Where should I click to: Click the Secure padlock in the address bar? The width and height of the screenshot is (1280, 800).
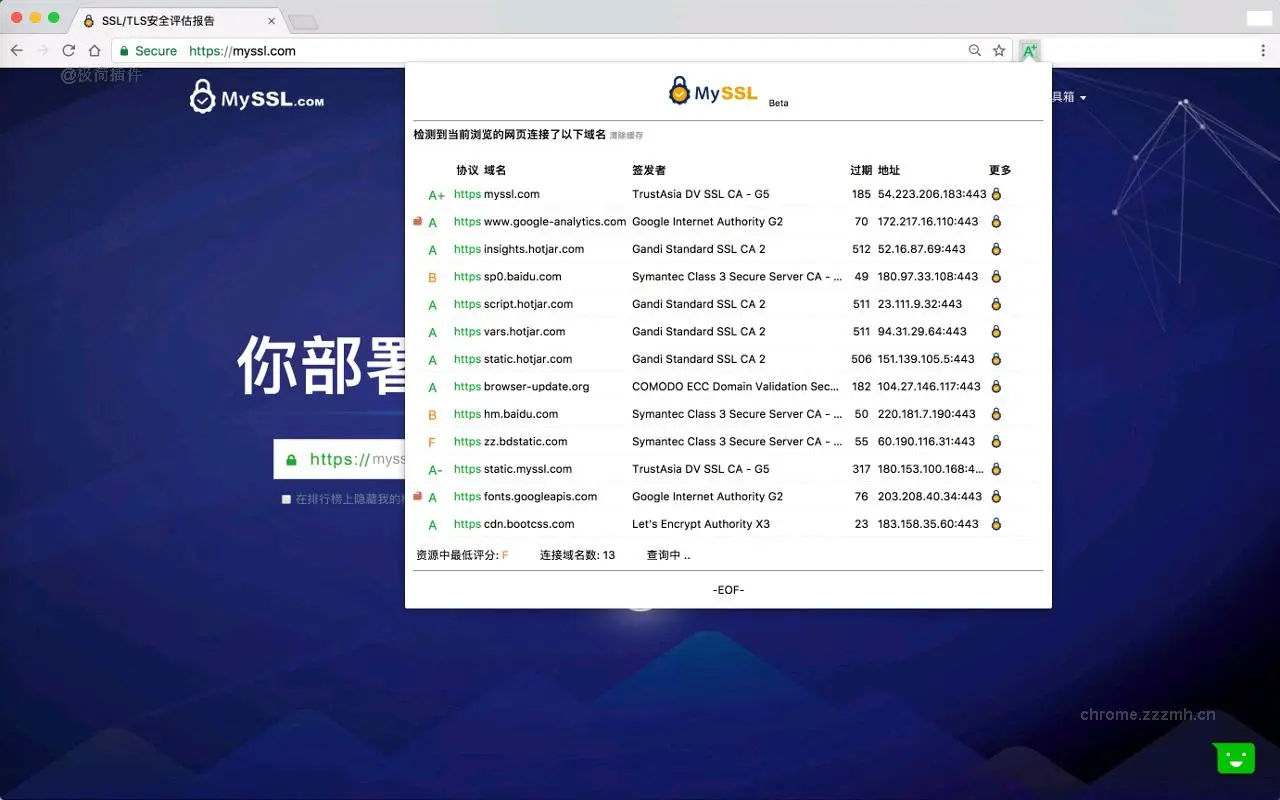point(125,50)
